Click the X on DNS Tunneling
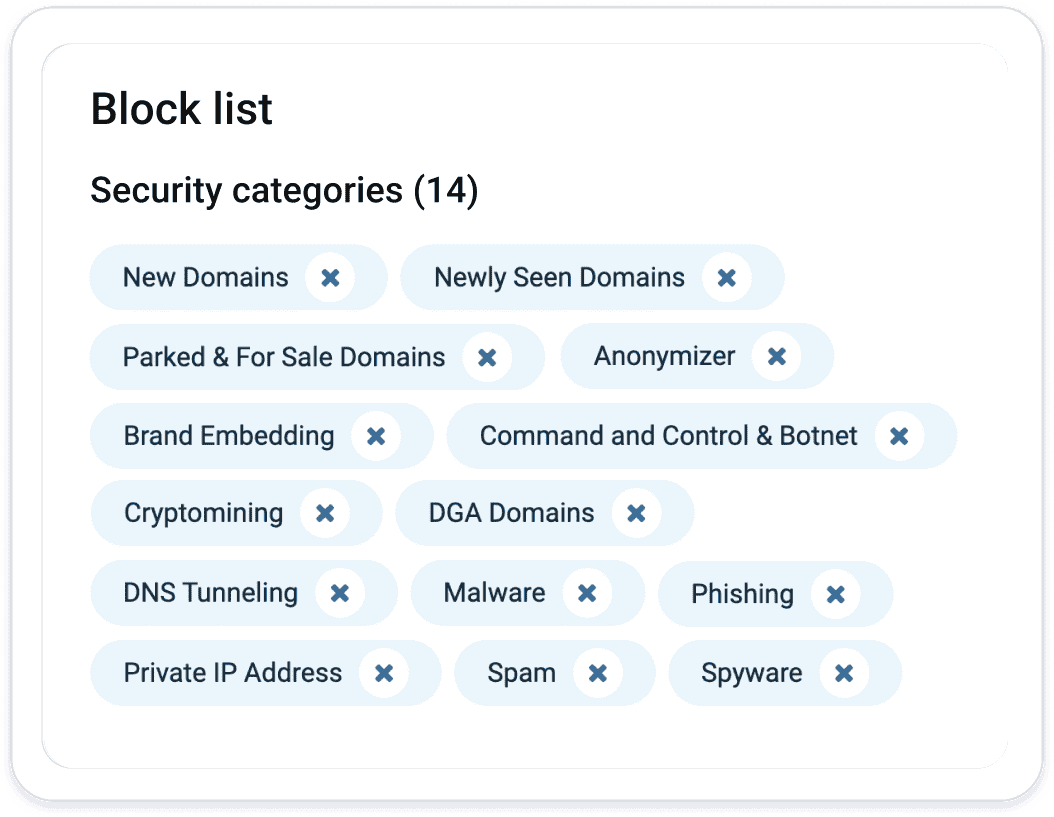 click(339, 592)
